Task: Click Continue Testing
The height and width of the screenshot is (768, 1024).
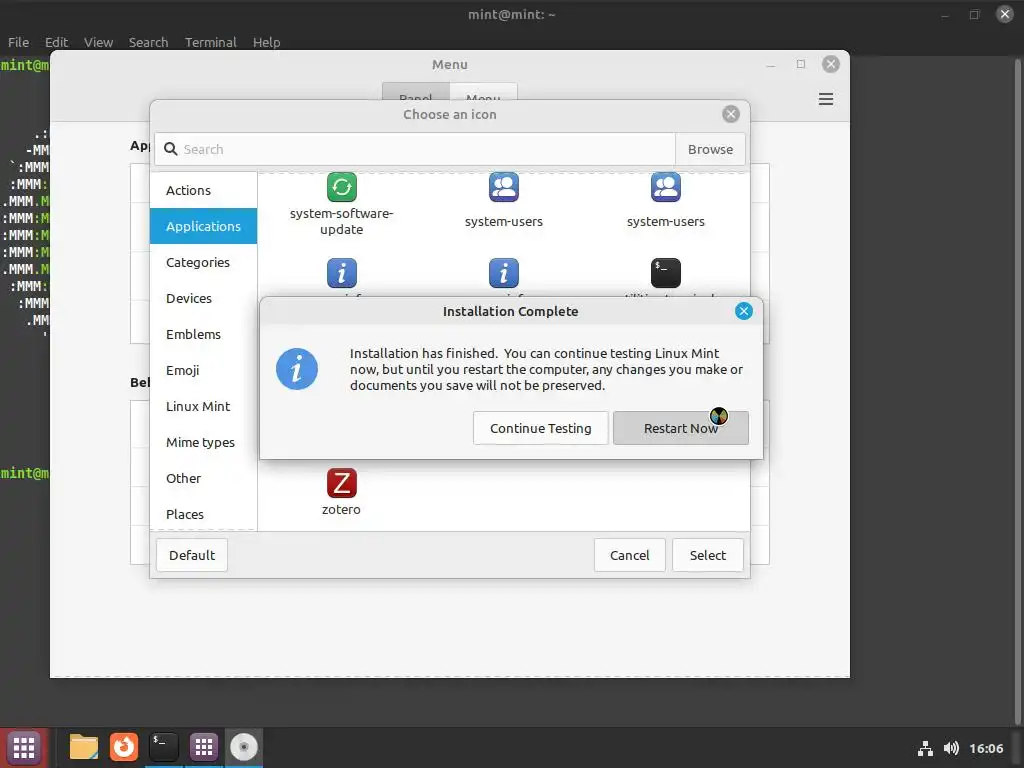Action: (x=541, y=428)
